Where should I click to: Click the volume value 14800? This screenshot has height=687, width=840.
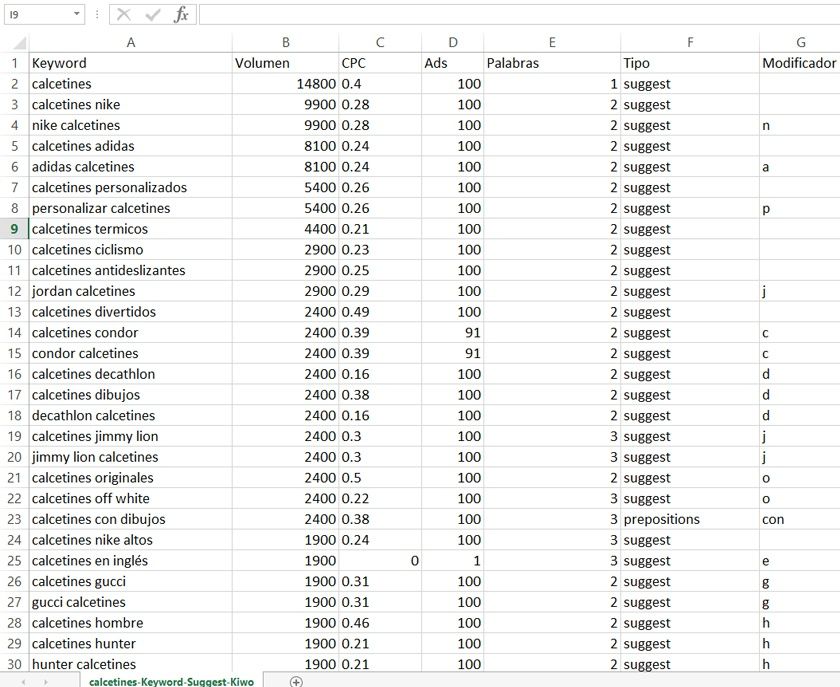[286, 84]
